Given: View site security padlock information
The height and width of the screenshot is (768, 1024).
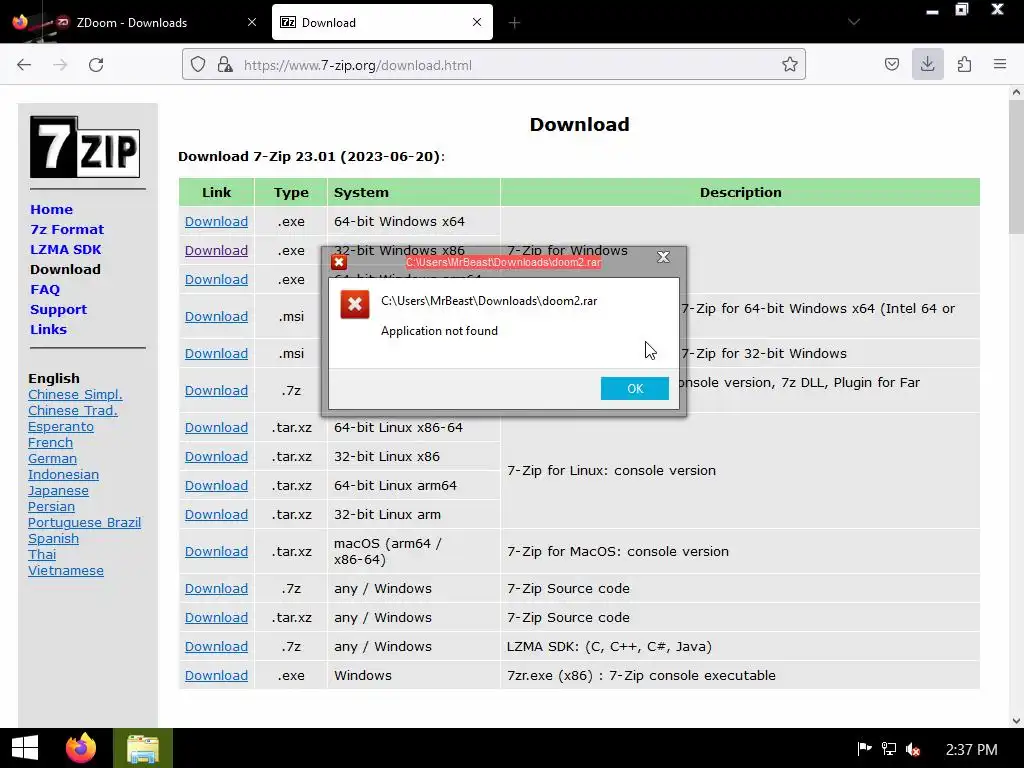Looking at the screenshot, I should tap(225, 65).
